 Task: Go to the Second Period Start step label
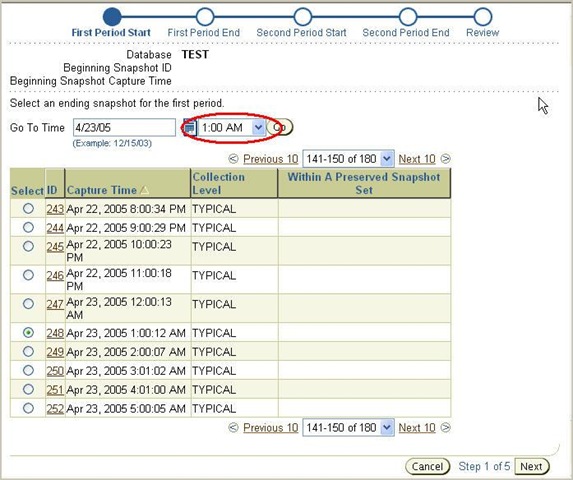[x=301, y=33]
